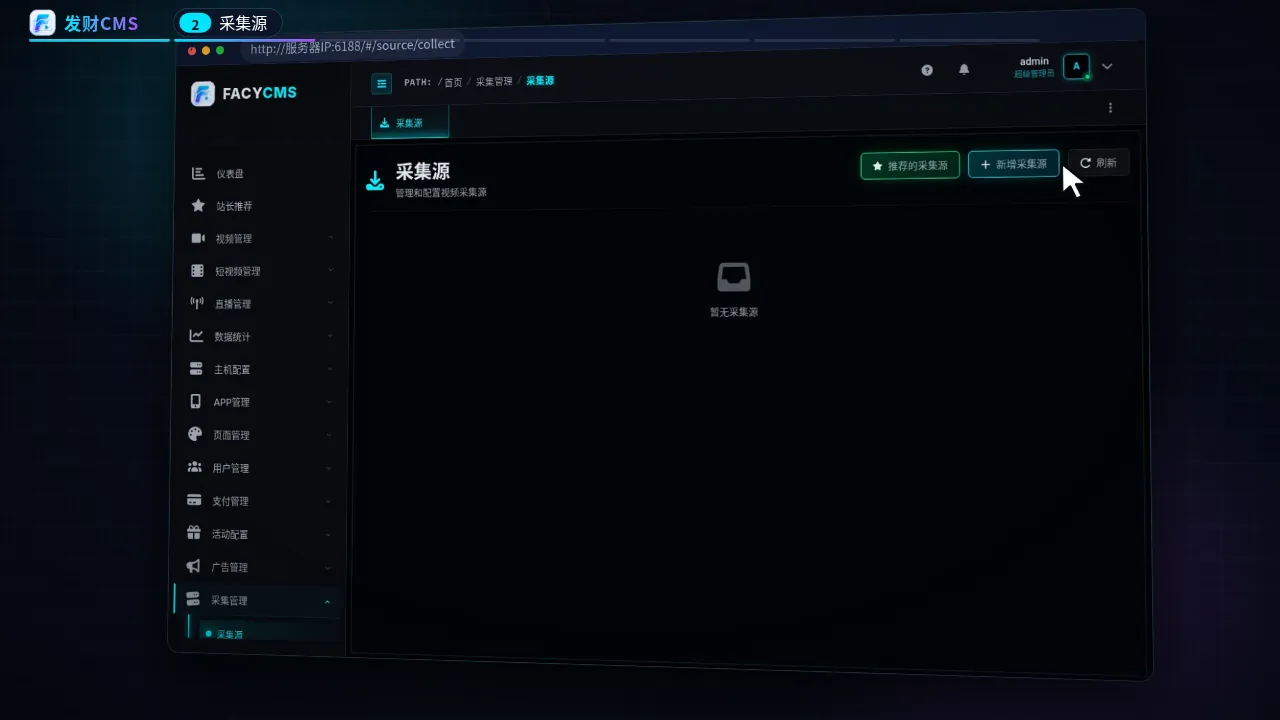Click the 刷新 refresh button
The height and width of the screenshot is (720, 1280).
click(1098, 162)
